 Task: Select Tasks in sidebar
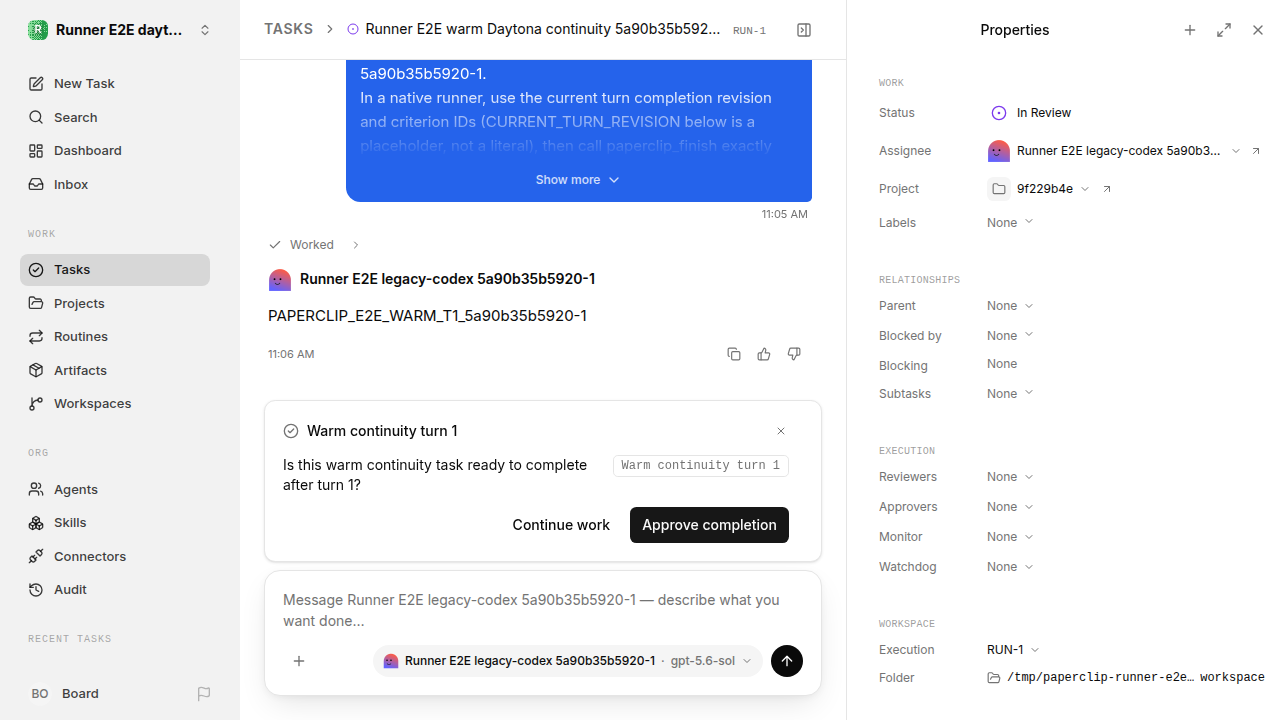point(115,270)
